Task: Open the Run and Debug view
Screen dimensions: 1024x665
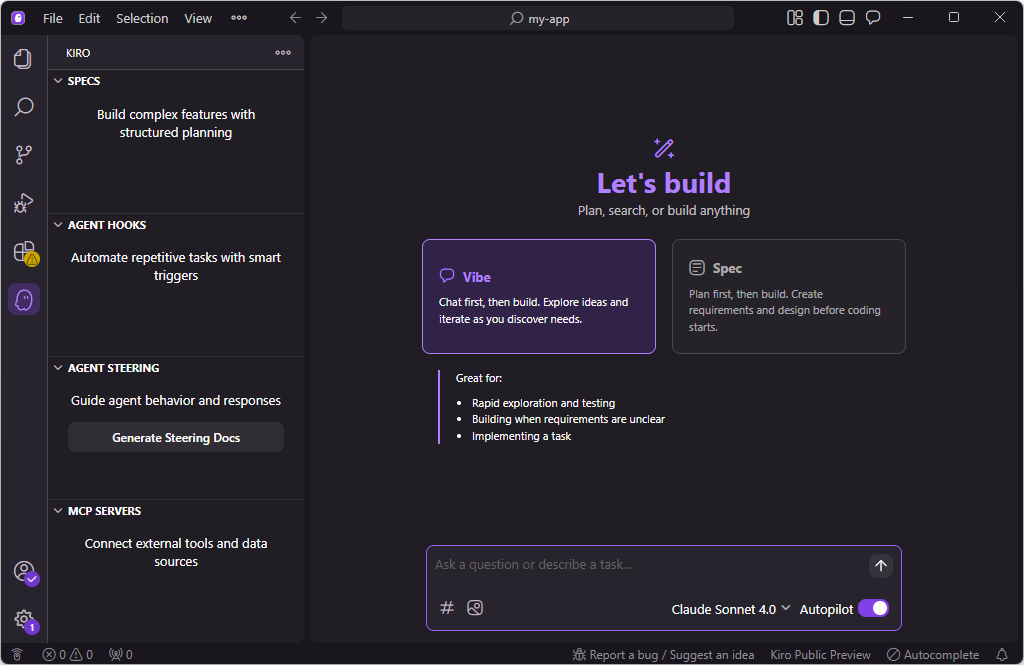Action: [23, 203]
